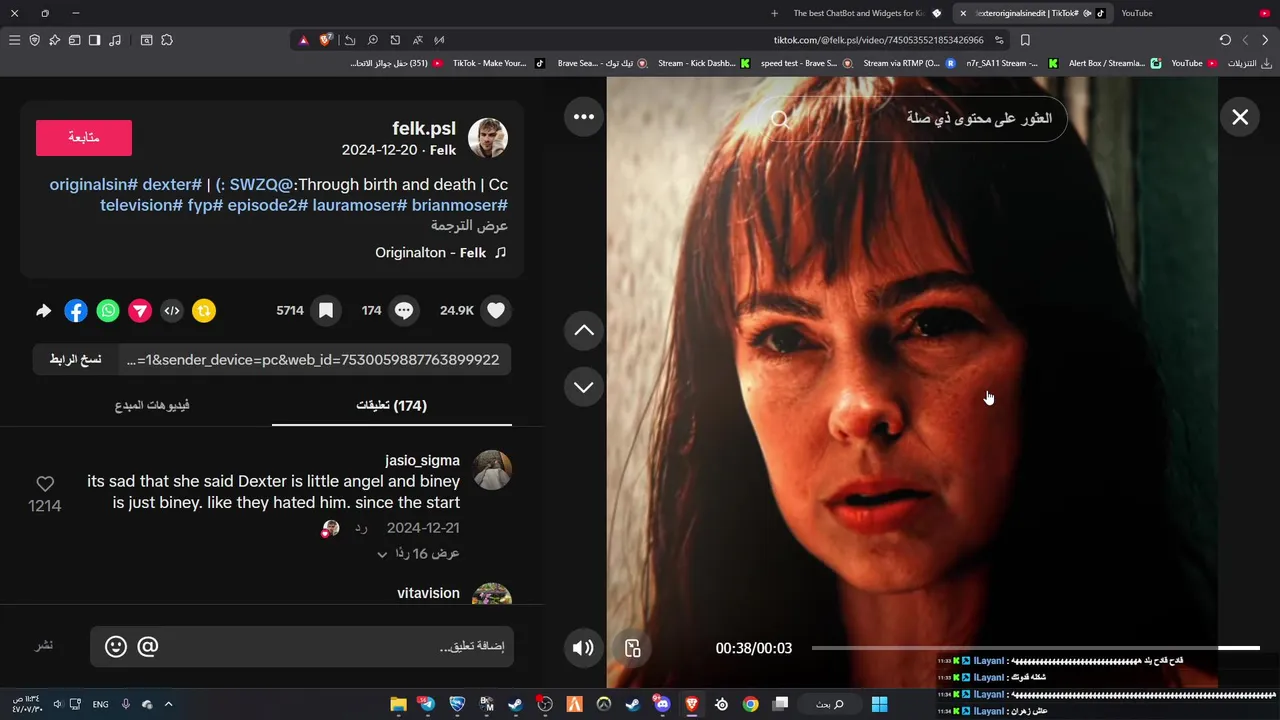Select the فيديوهات المبدع creator videos tab

[152, 405]
